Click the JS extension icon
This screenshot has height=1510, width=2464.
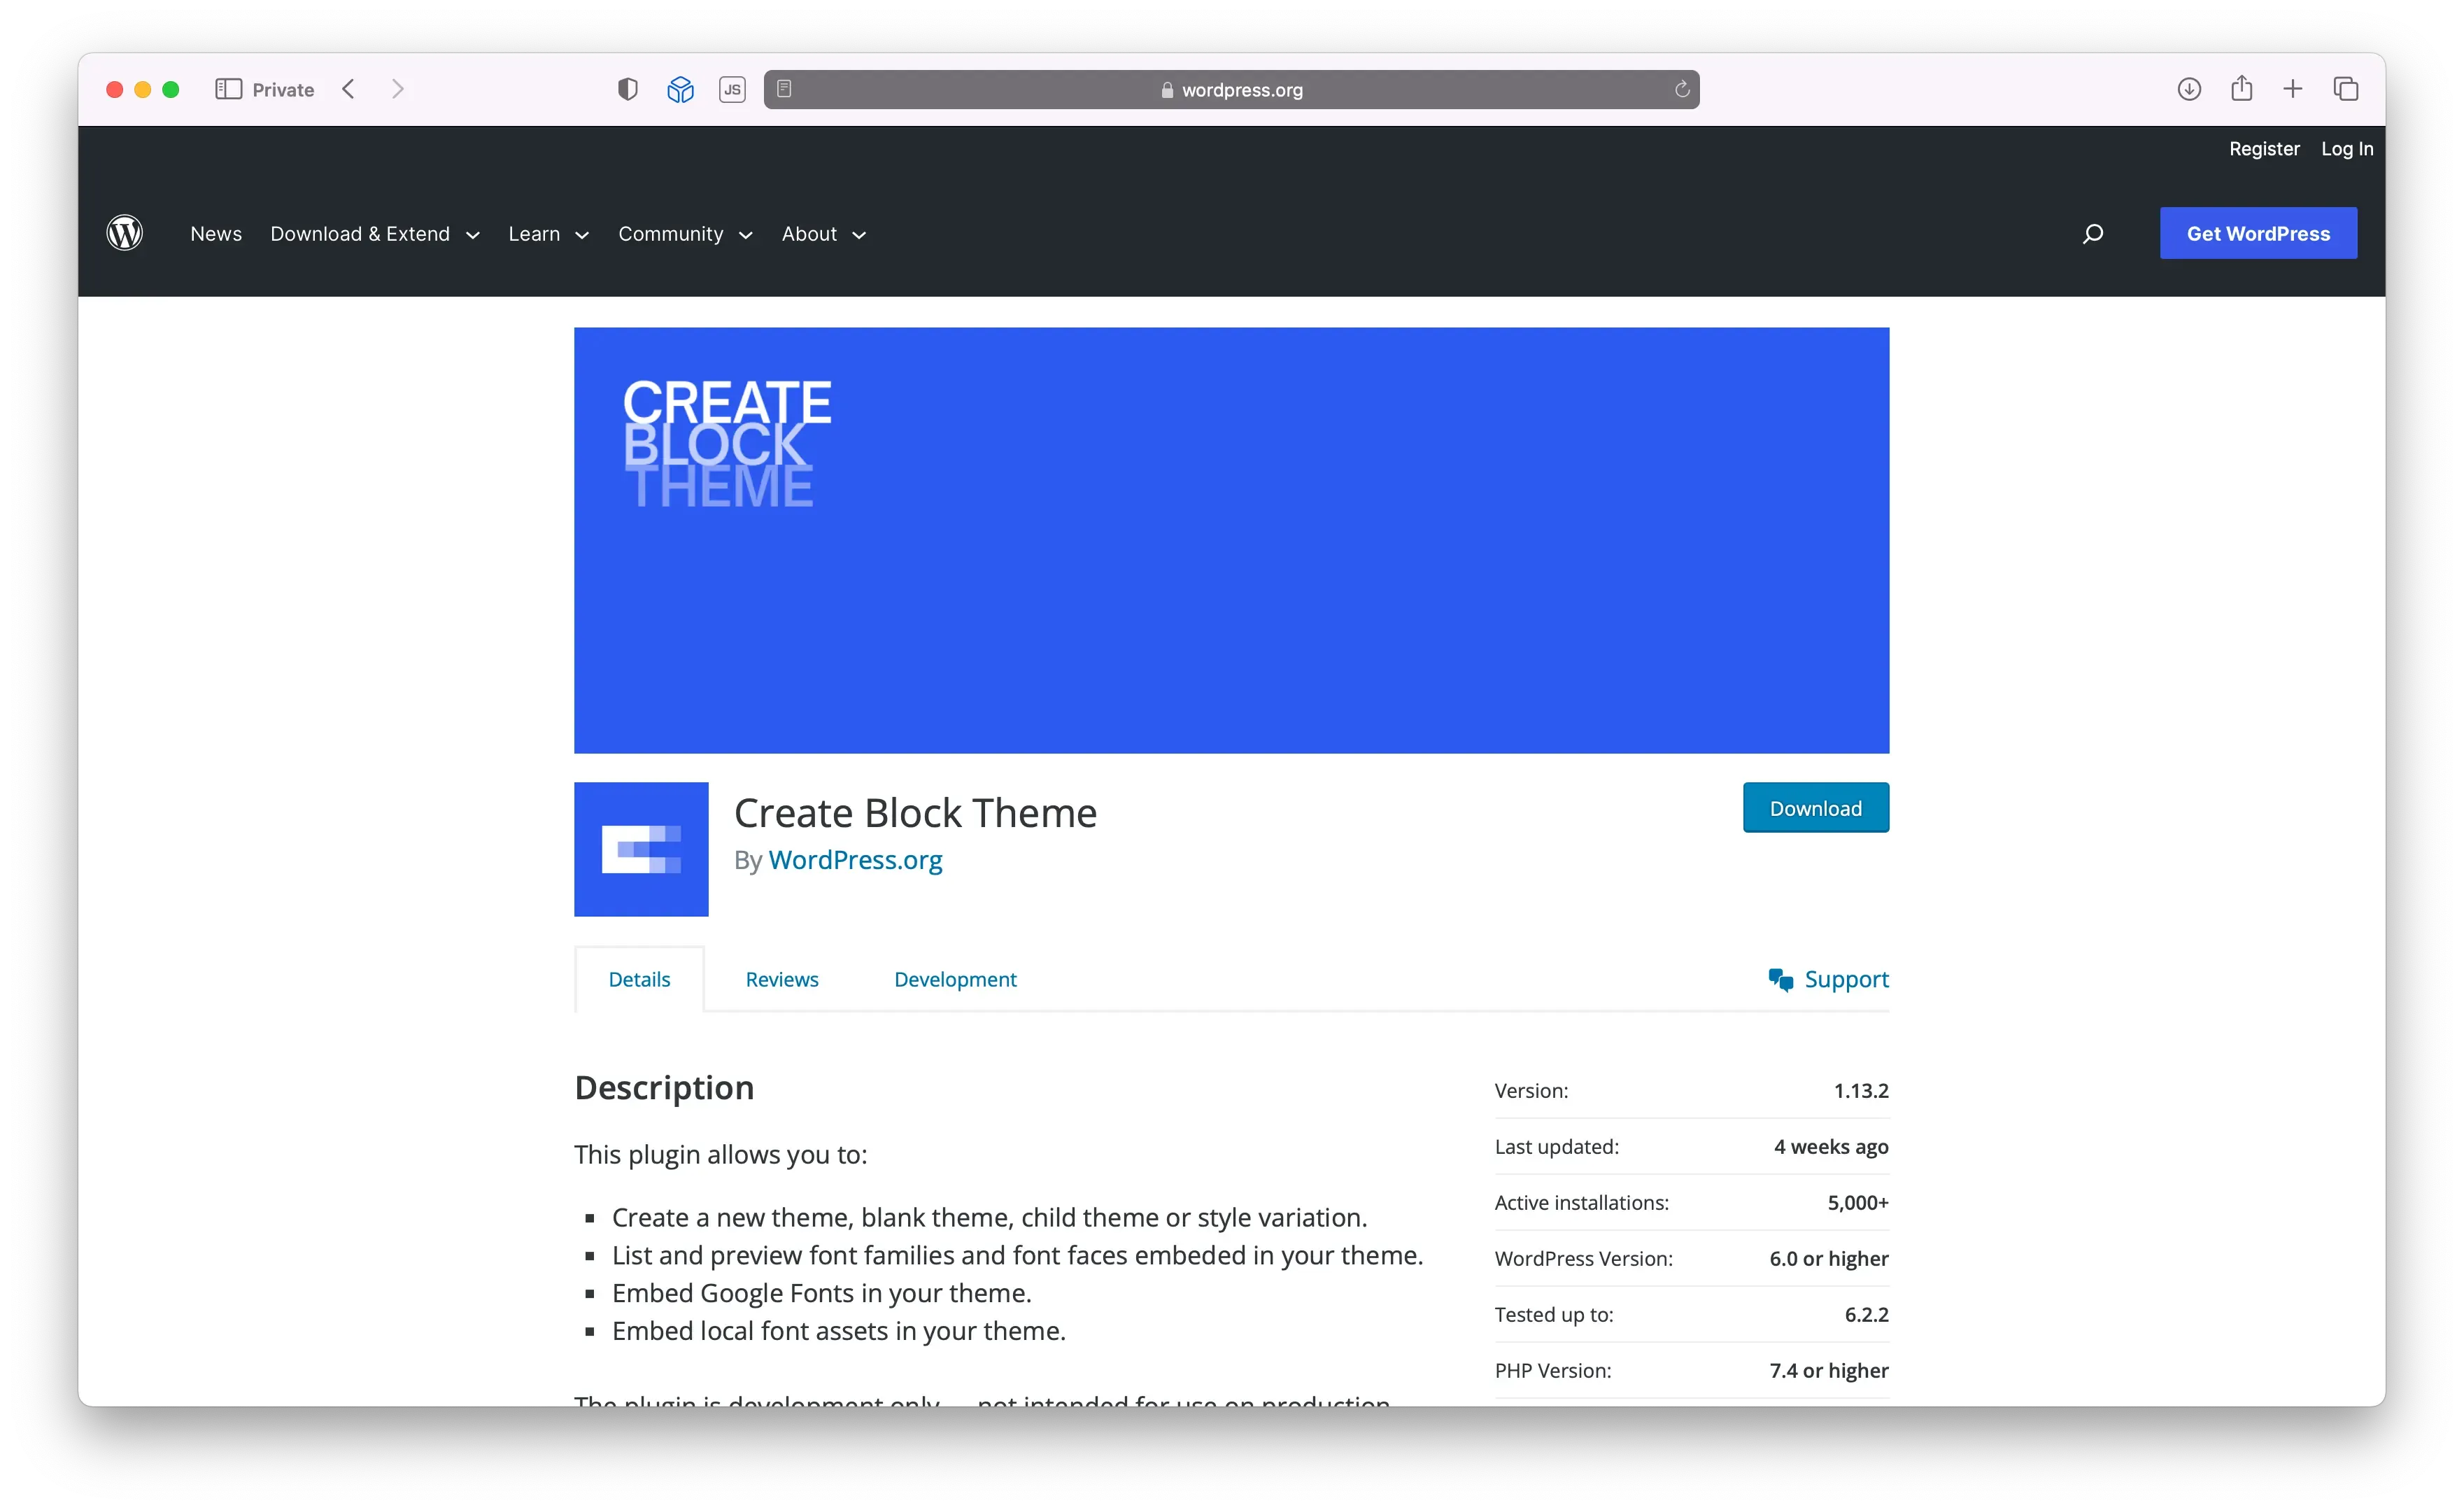(733, 89)
